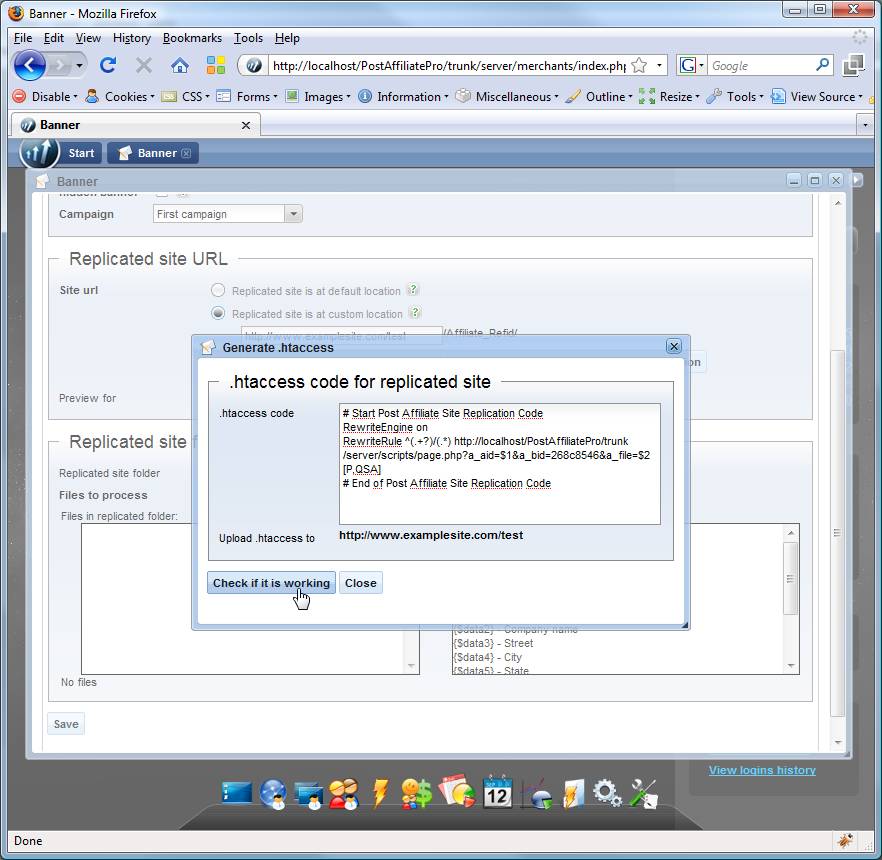Image resolution: width=882 pixels, height=860 pixels.
Task: Click the scroll-down arrow of the files list
Action: 411,666
